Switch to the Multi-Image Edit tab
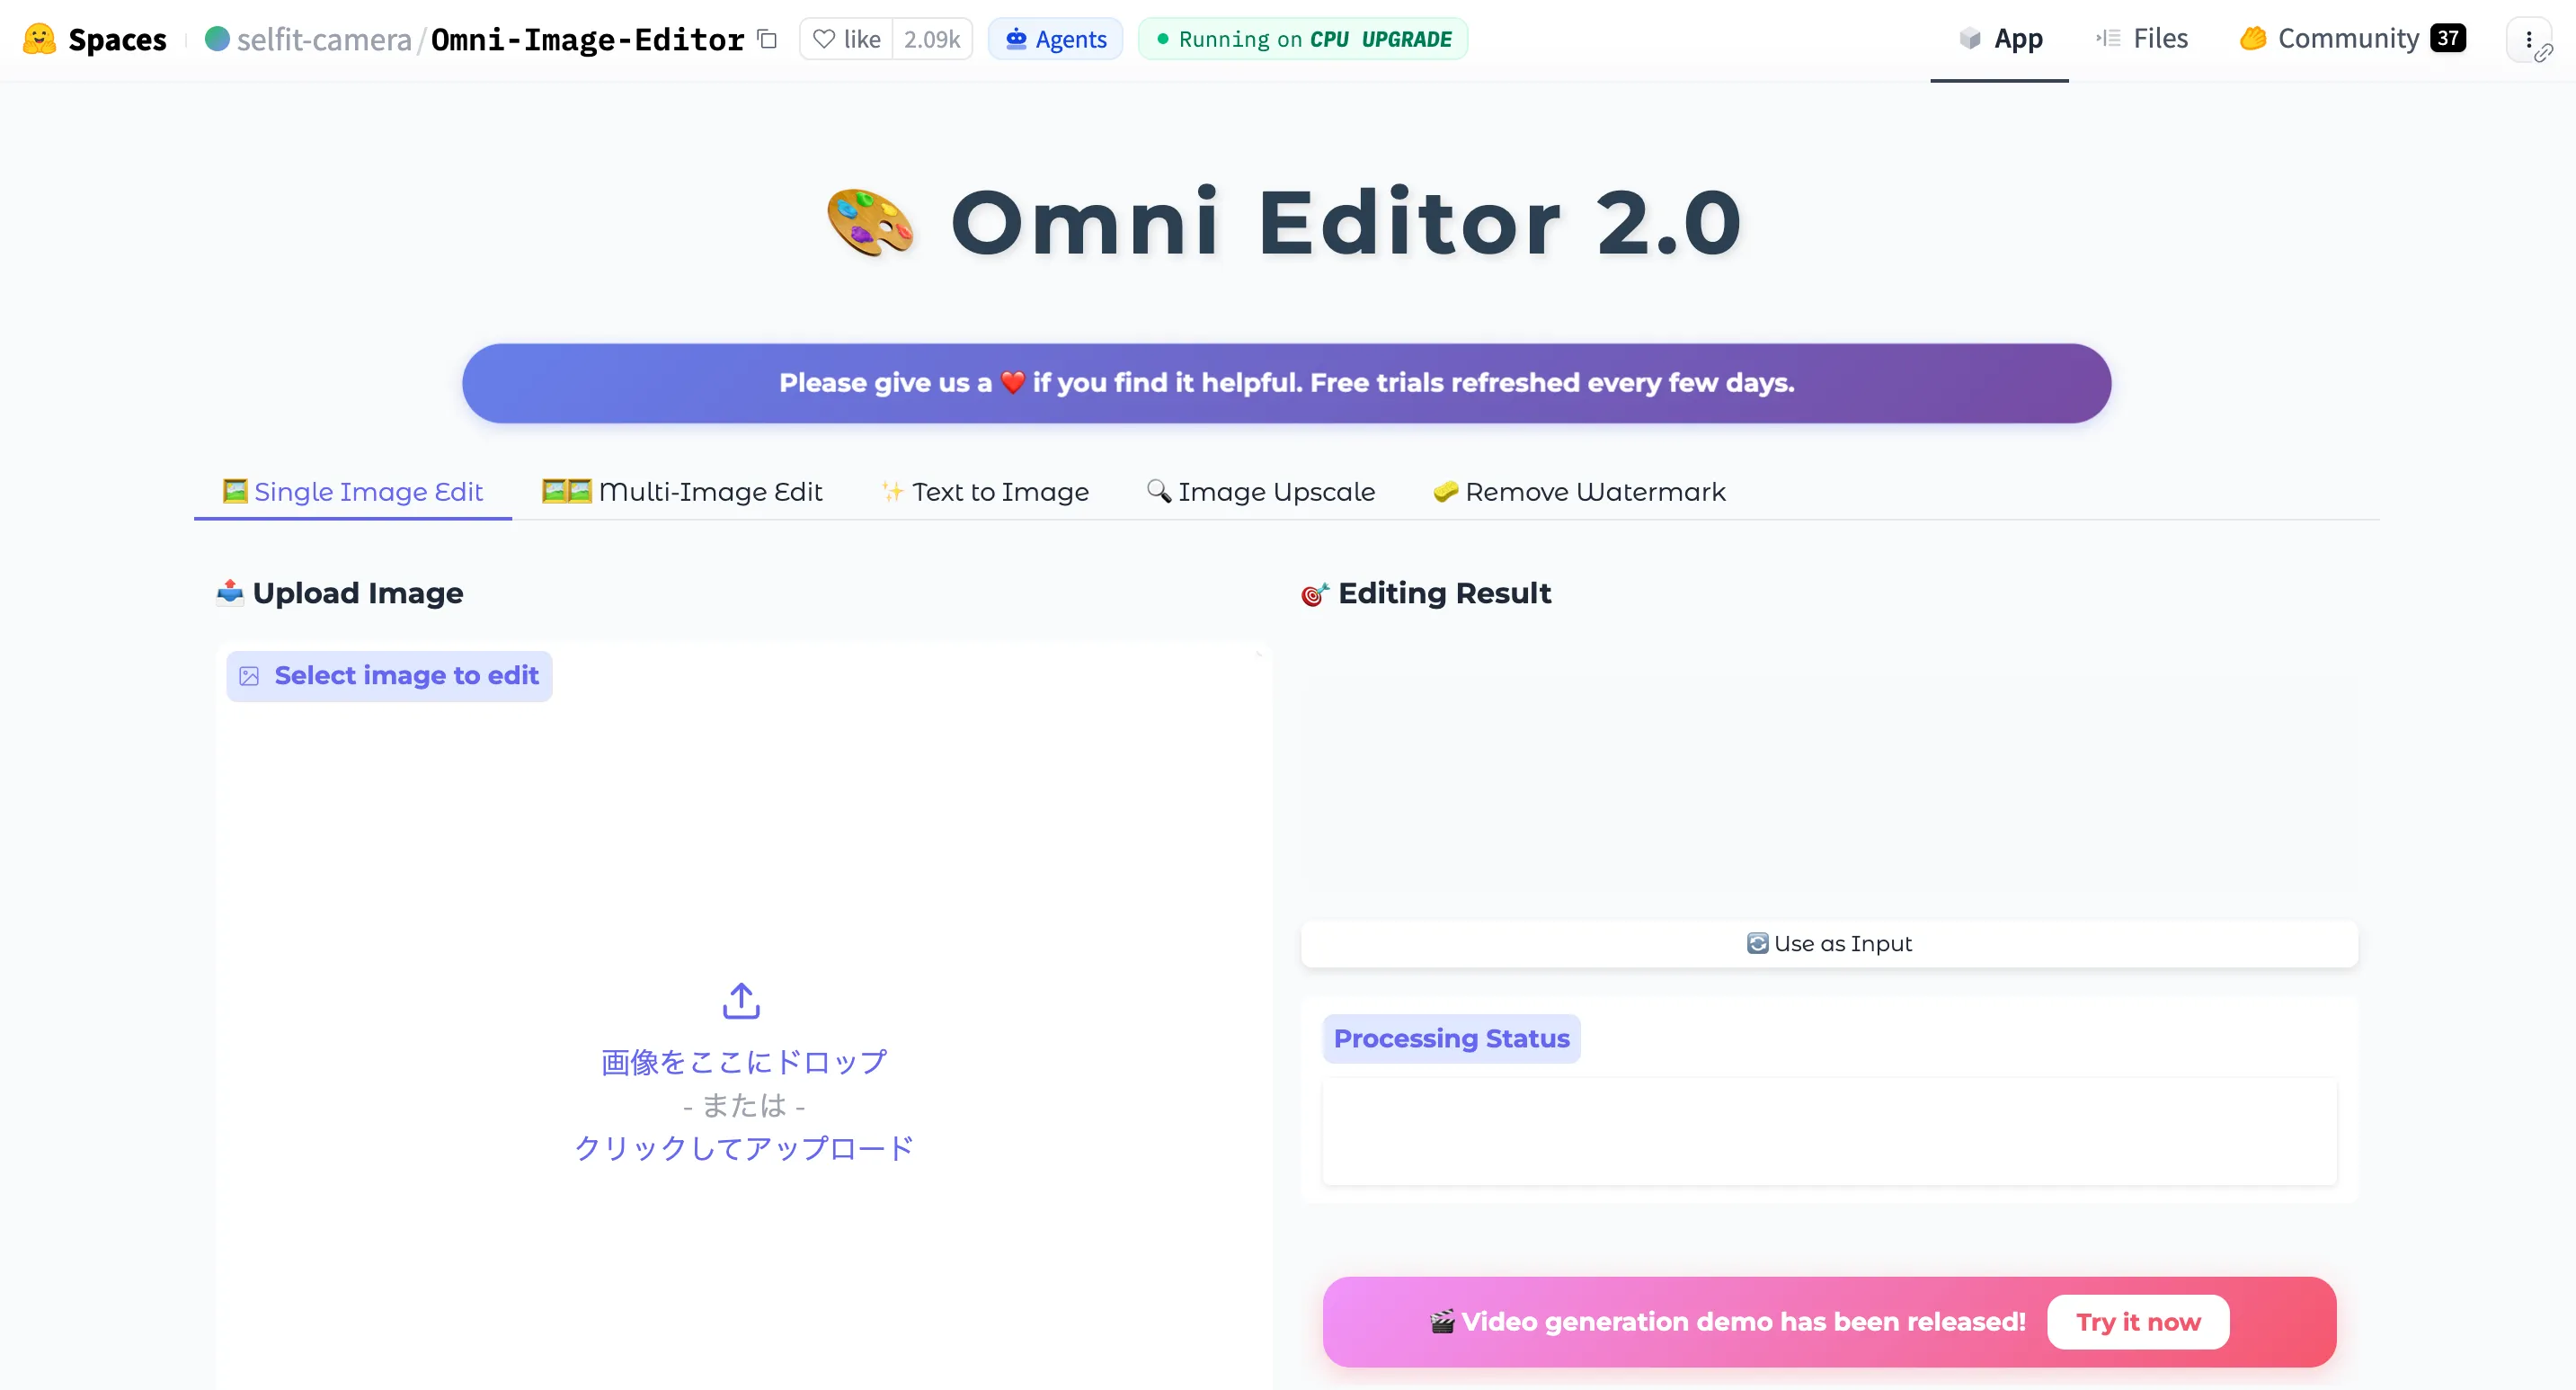The width and height of the screenshot is (2576, 1390). 682,492
